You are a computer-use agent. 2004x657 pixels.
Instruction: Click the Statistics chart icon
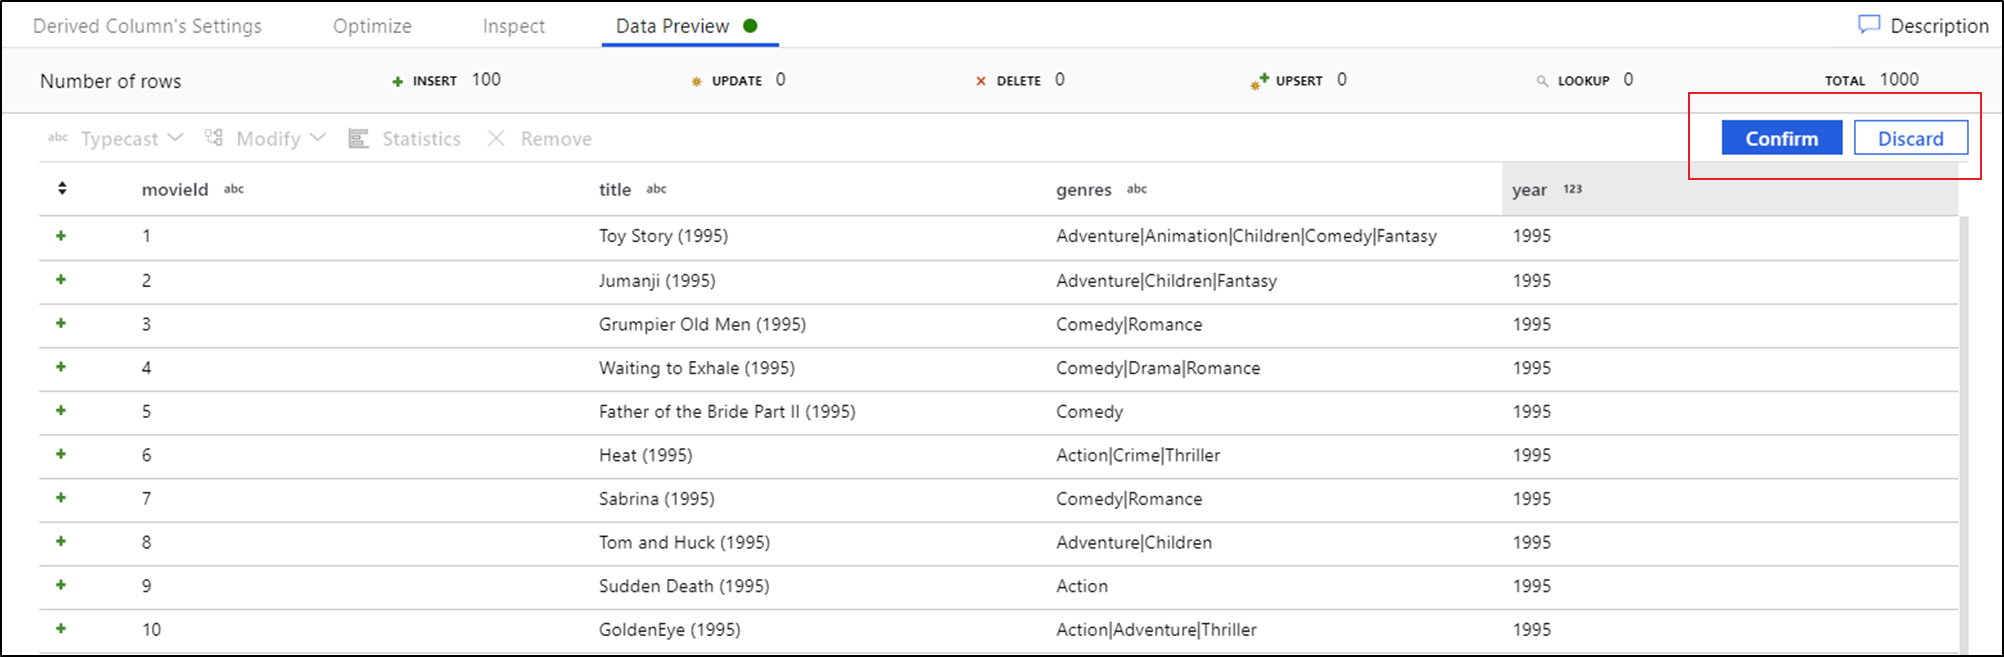pos(358,138)
